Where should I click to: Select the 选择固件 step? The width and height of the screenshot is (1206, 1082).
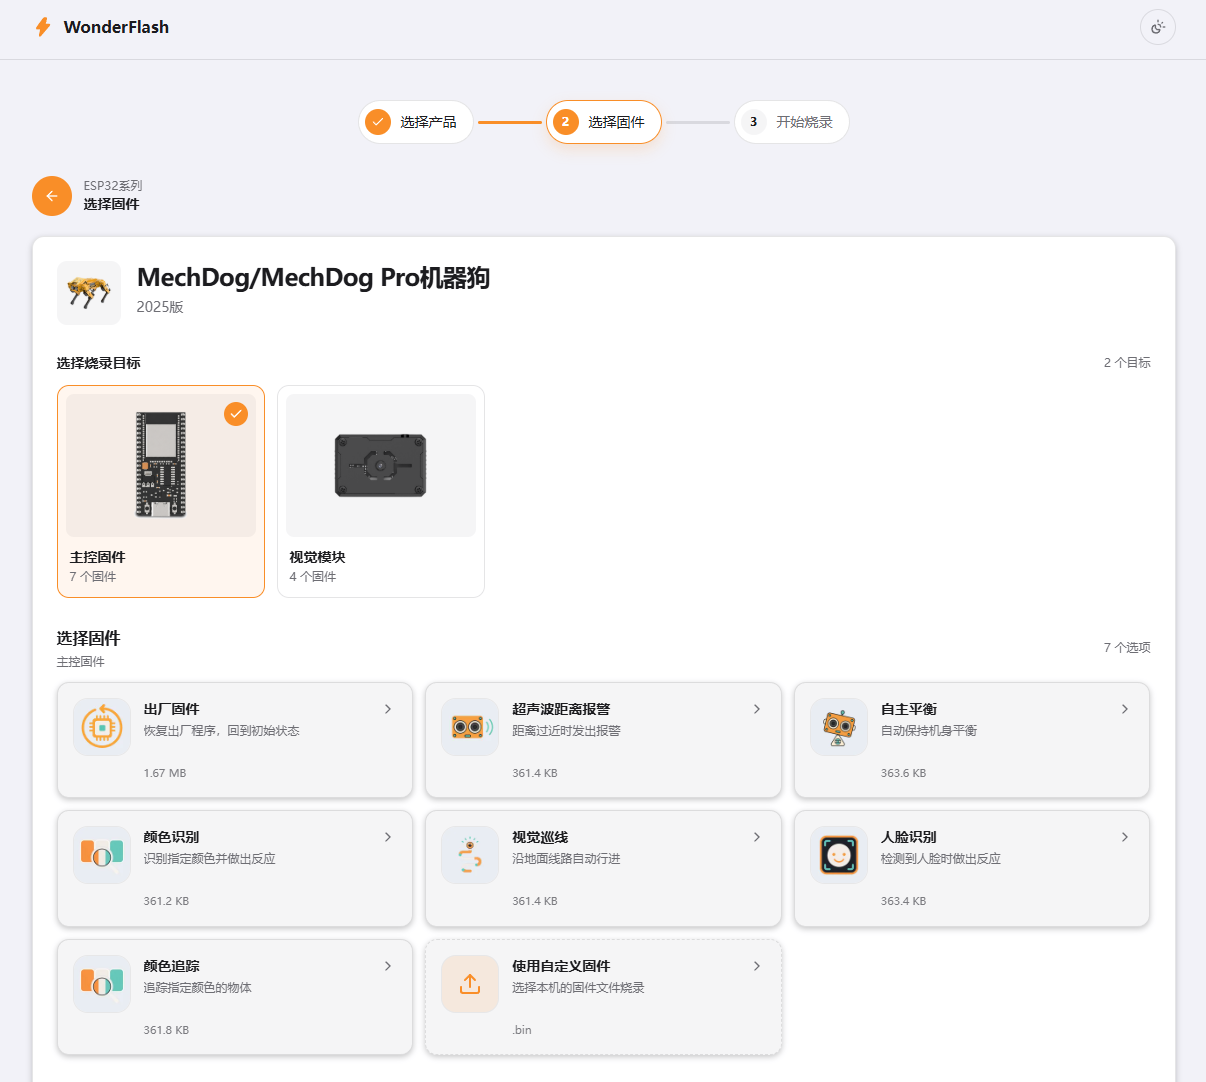pyautogui.click(x=604, y=122)
